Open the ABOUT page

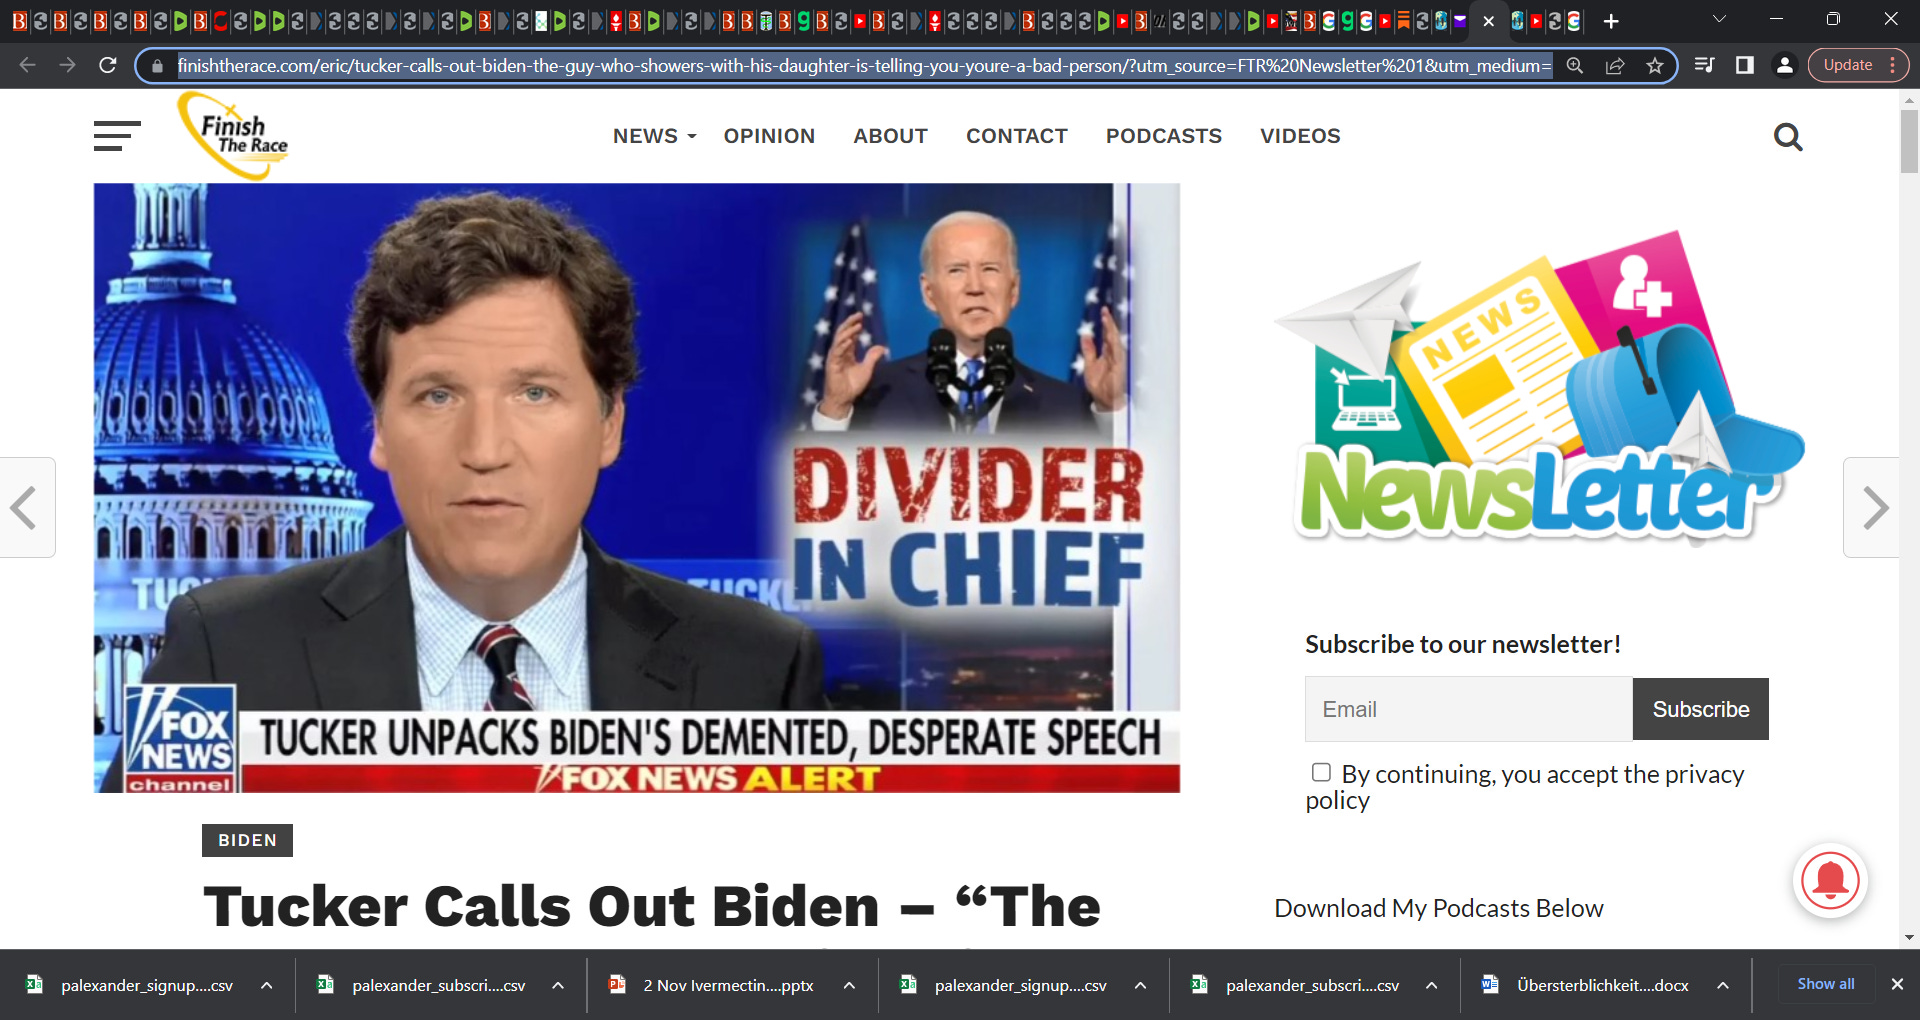[890, 136]
